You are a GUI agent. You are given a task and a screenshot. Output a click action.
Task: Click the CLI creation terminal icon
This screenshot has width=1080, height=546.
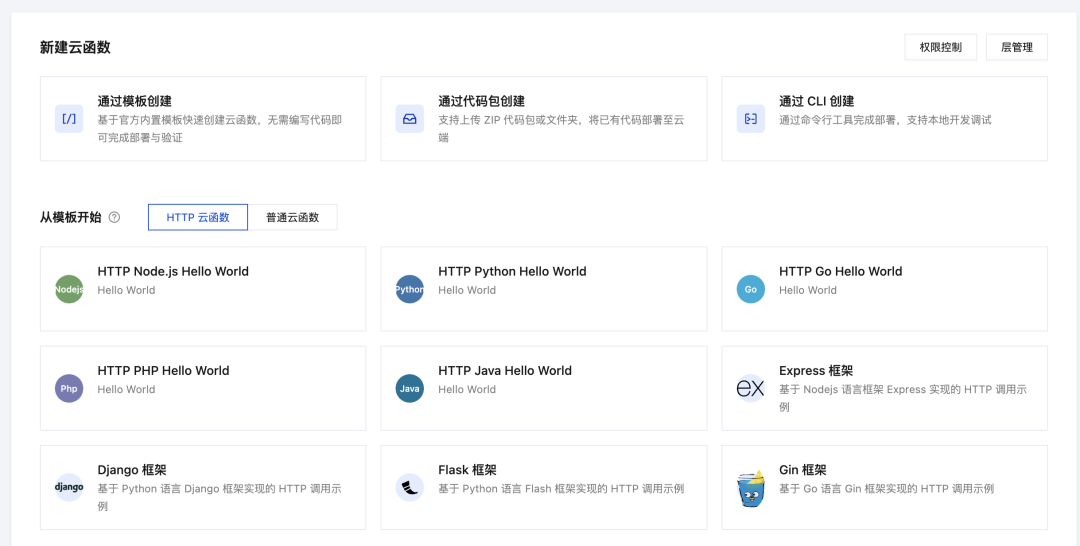pyautogui.click(x=751, y=119)
